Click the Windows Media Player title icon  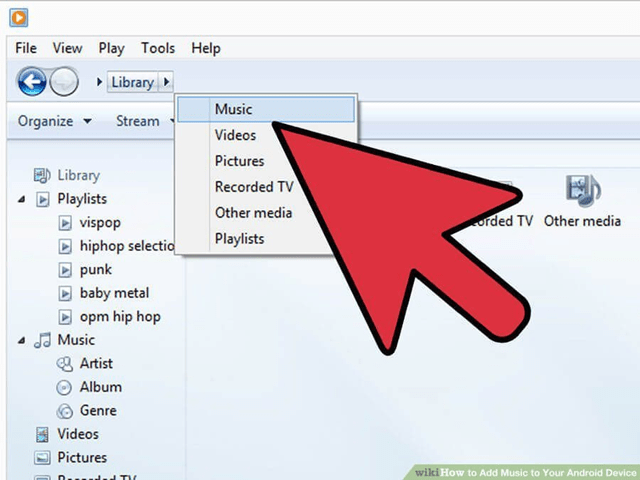[19, 18]
